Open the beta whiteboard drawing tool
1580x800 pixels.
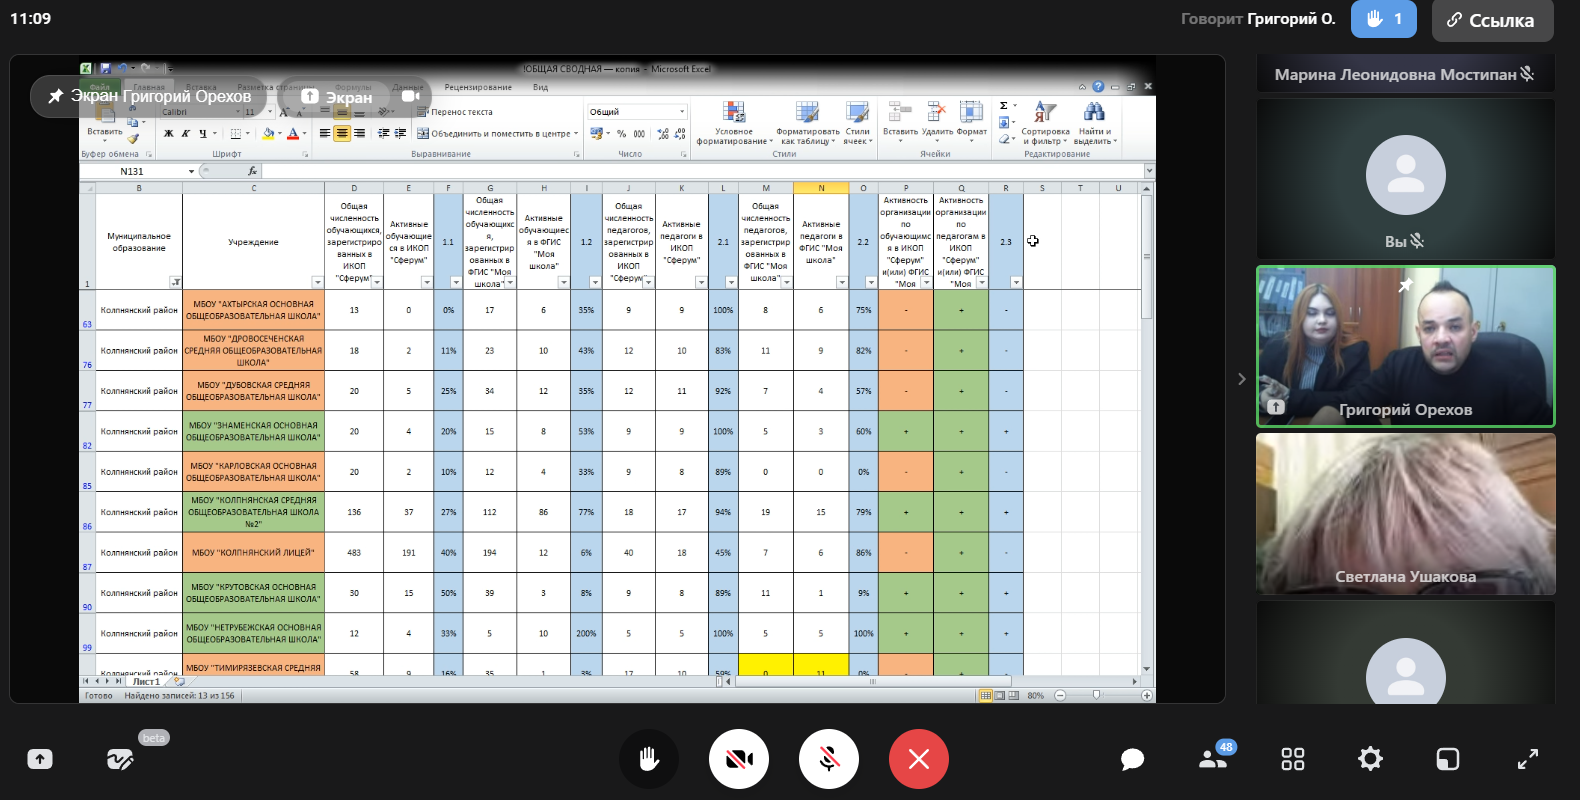coord(120,759)
